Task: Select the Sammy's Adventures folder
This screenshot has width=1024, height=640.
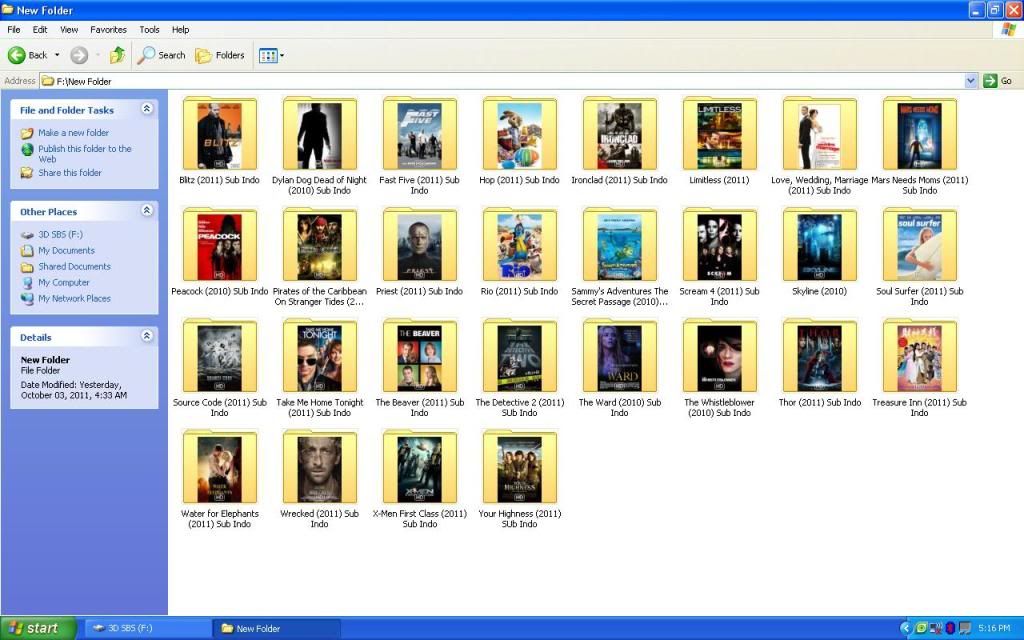Action: [x=619, y=257]
